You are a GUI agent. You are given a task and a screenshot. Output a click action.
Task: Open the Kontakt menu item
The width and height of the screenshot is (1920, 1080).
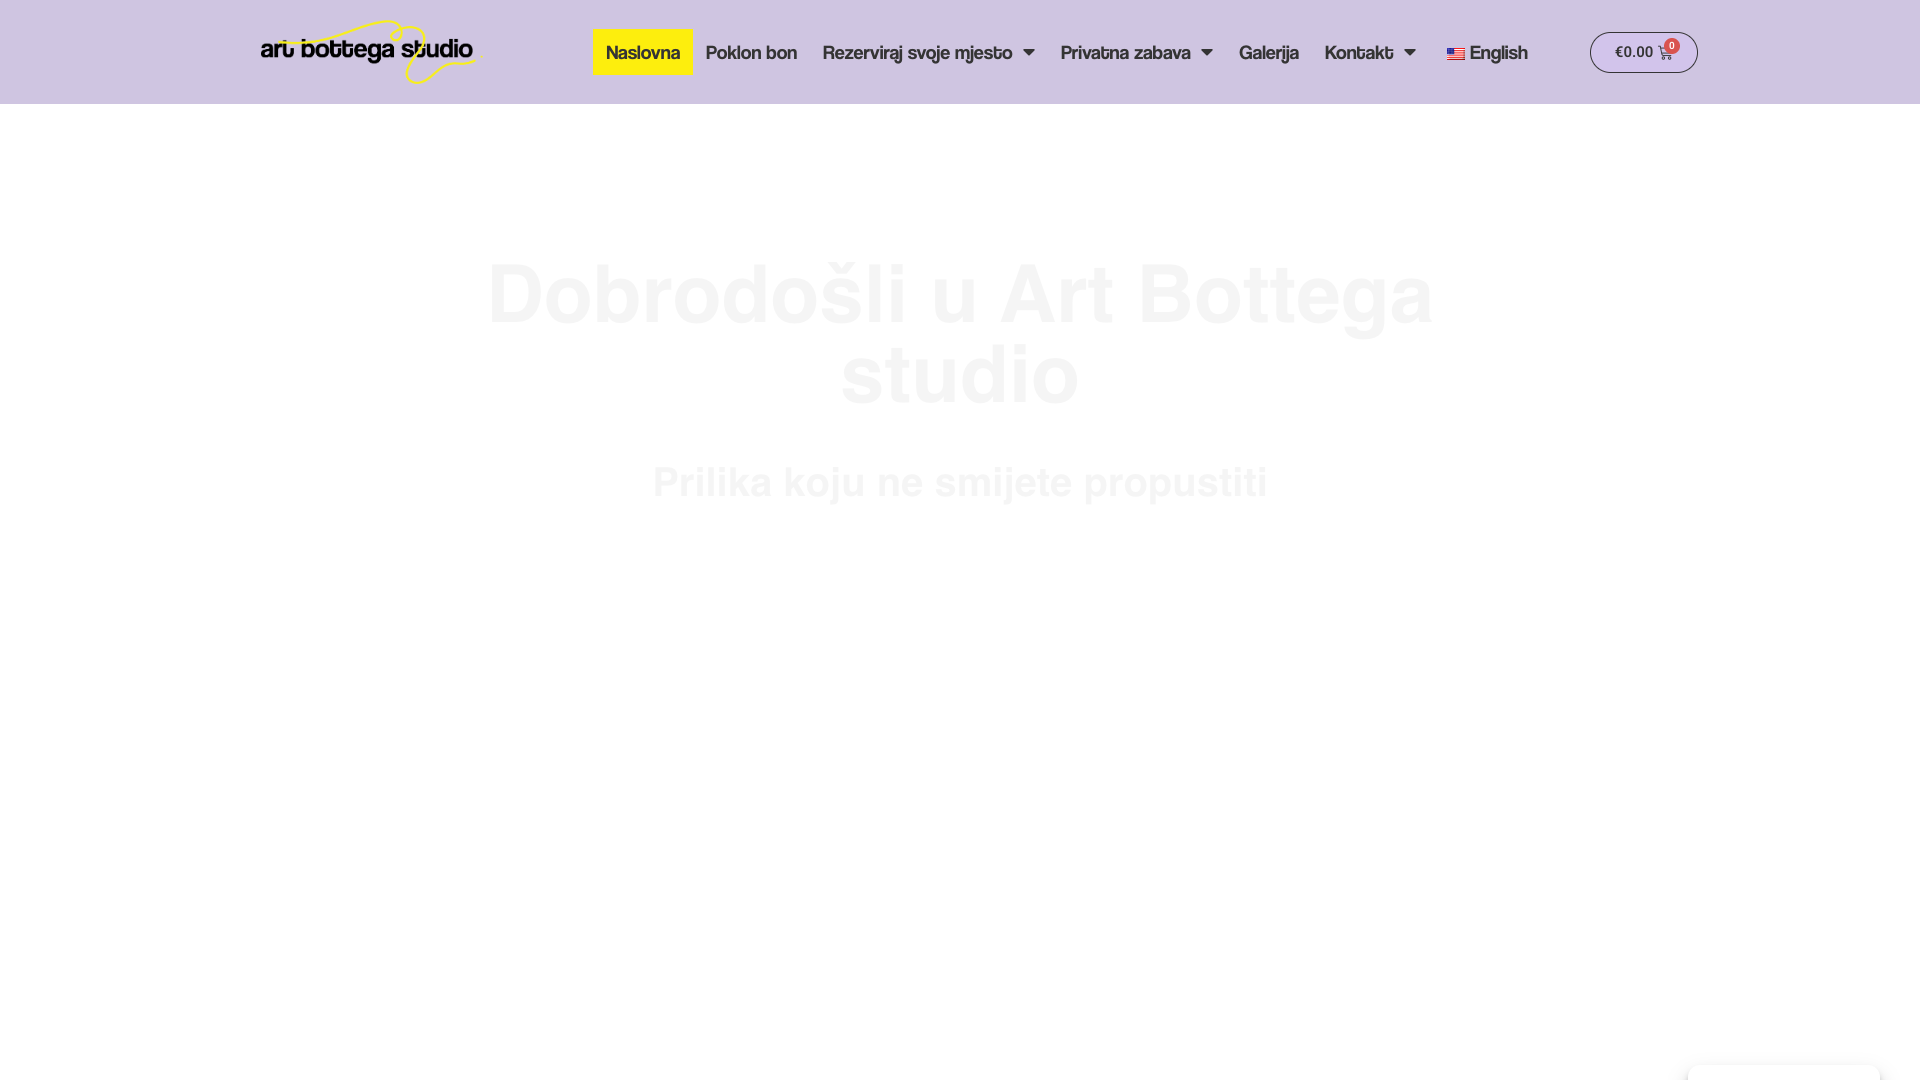(x=1358, y=52)
